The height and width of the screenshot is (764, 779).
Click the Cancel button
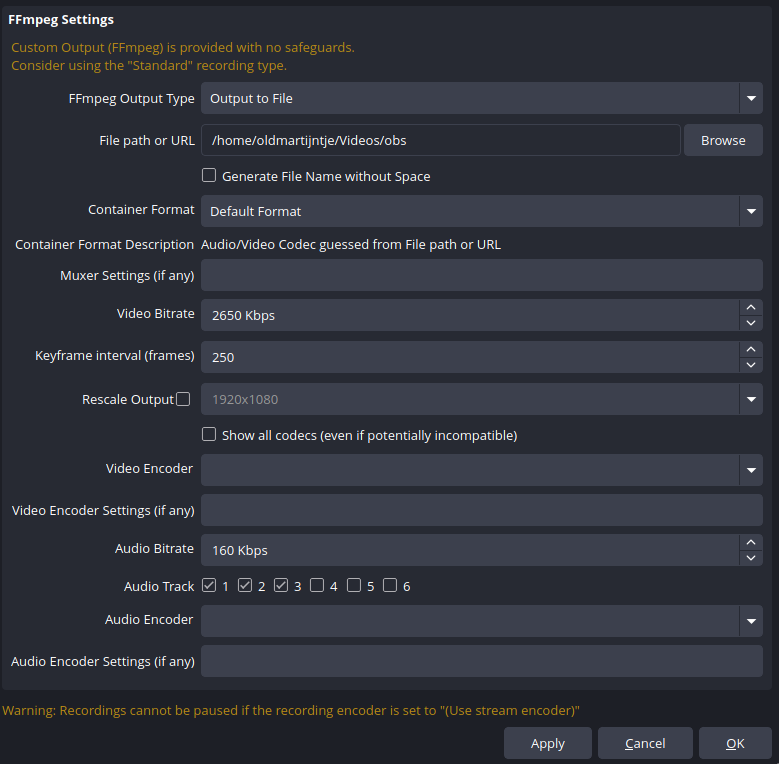[645, 743]
